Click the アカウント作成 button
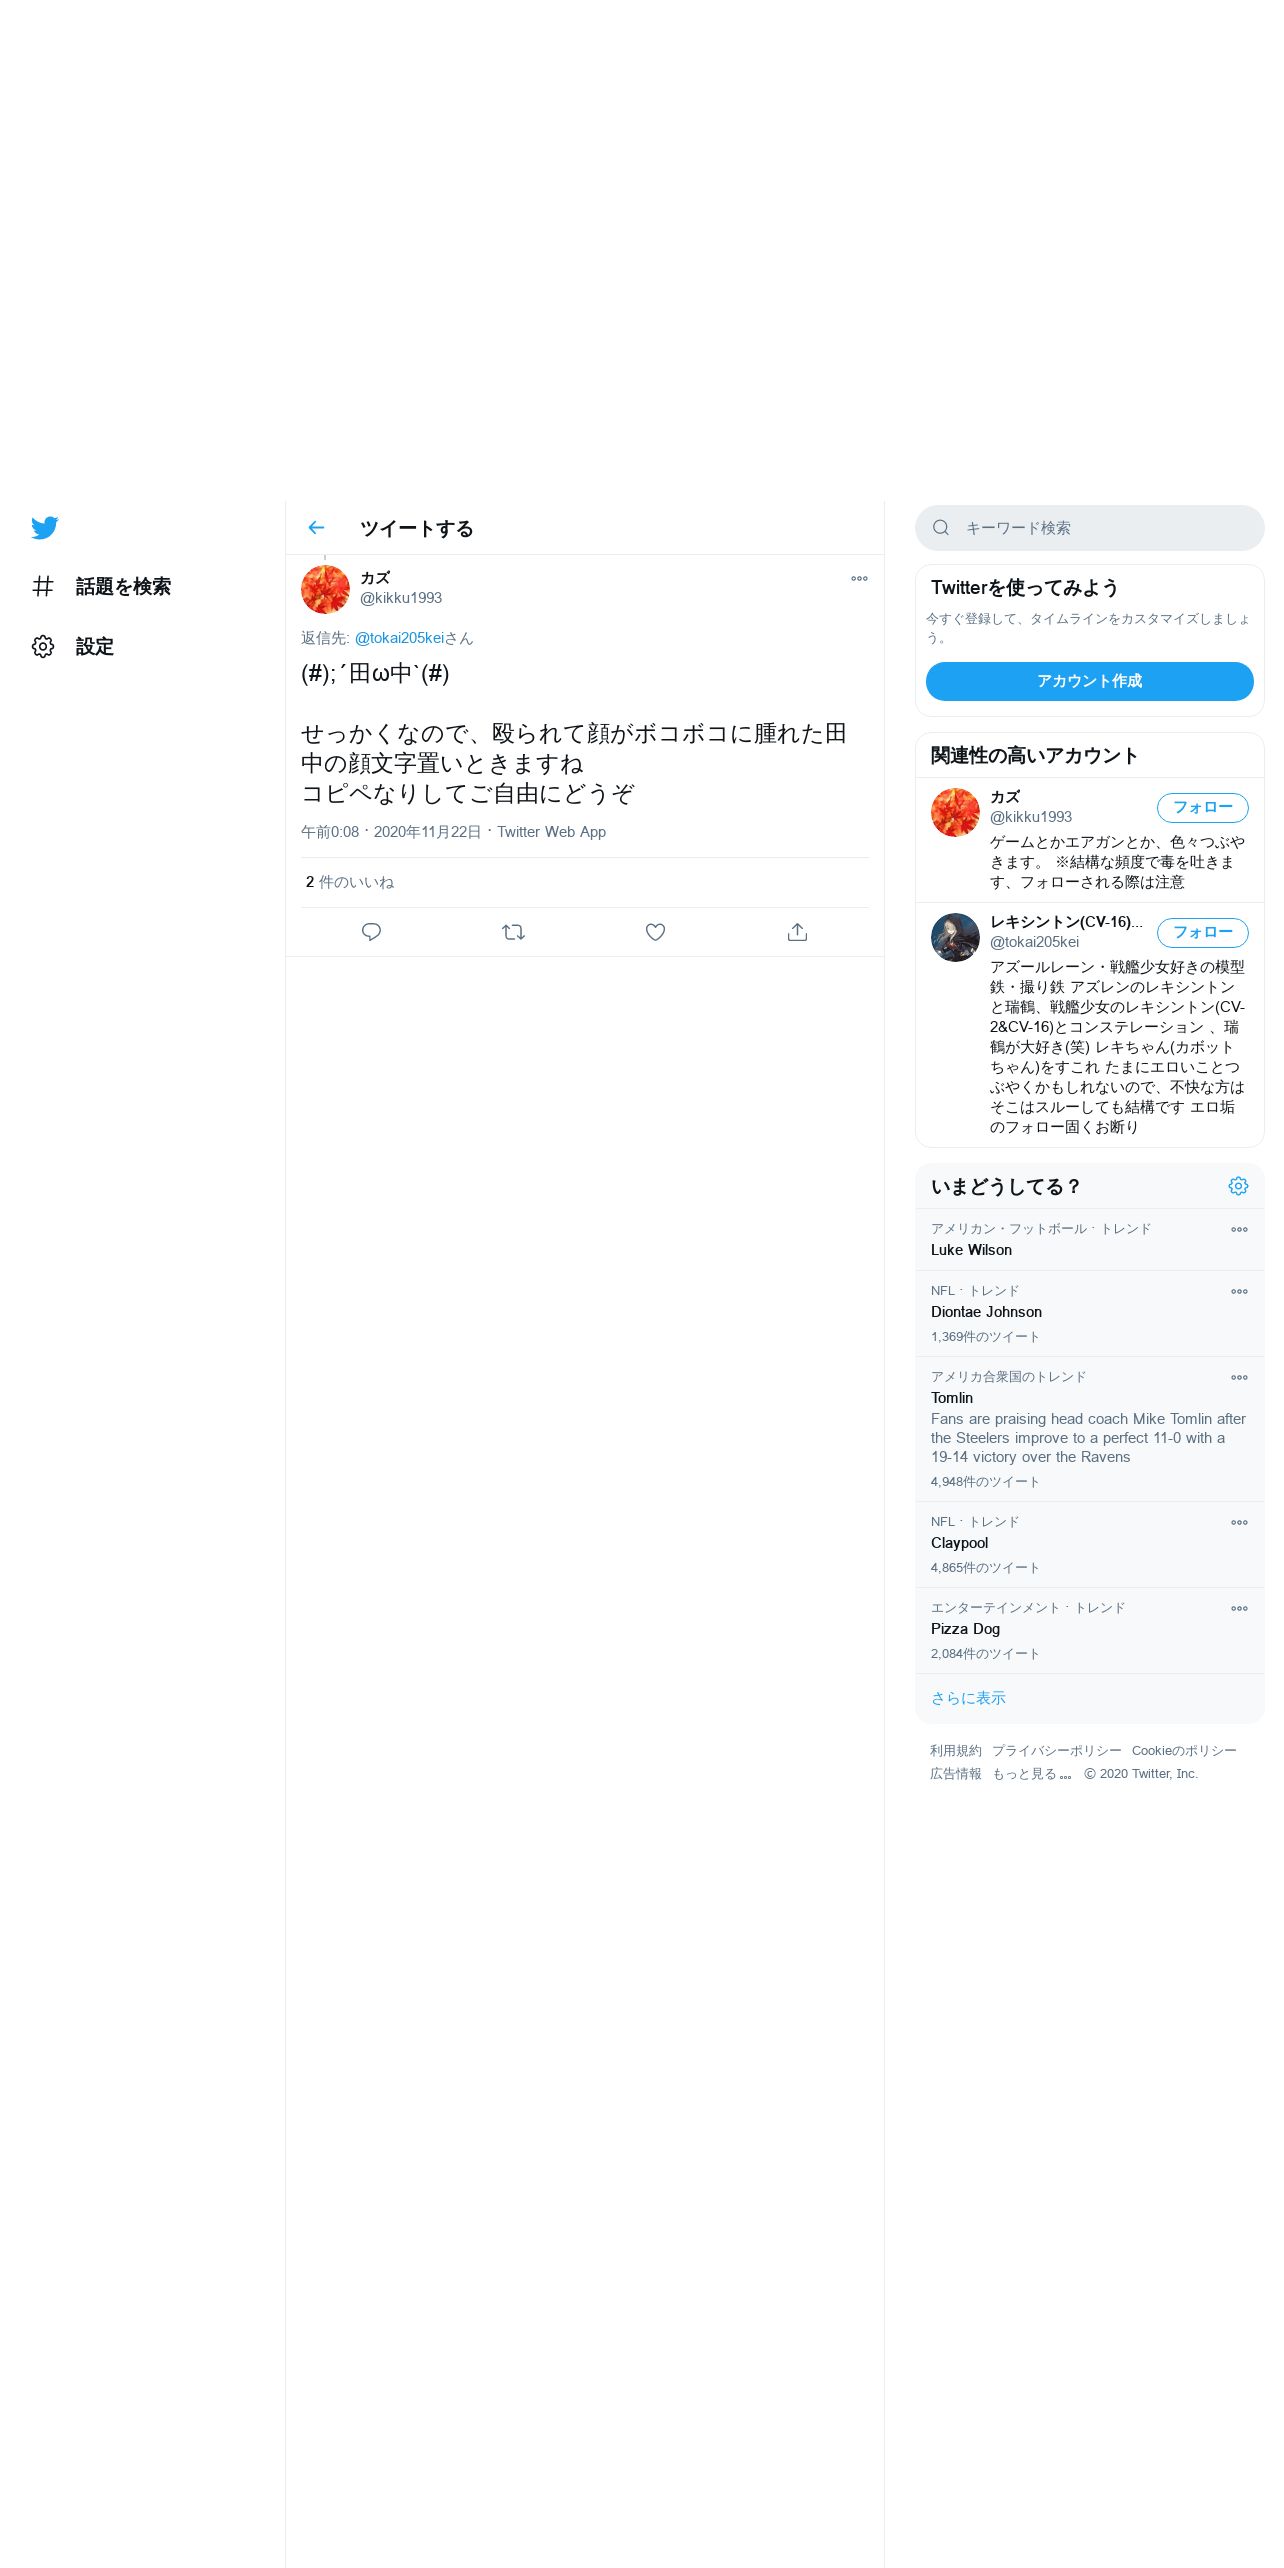Viewport: 1284px width, 2568px height. point(1089,681)
